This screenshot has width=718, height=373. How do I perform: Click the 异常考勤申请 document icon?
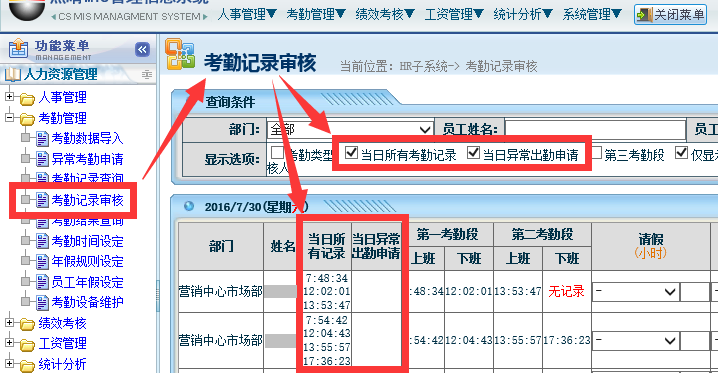(42, 159)
